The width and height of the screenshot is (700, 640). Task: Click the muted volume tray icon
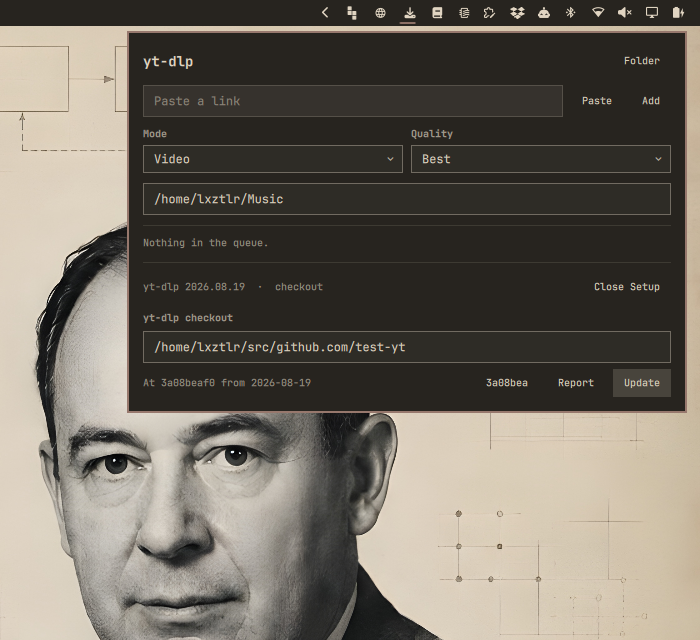point(625,12)
